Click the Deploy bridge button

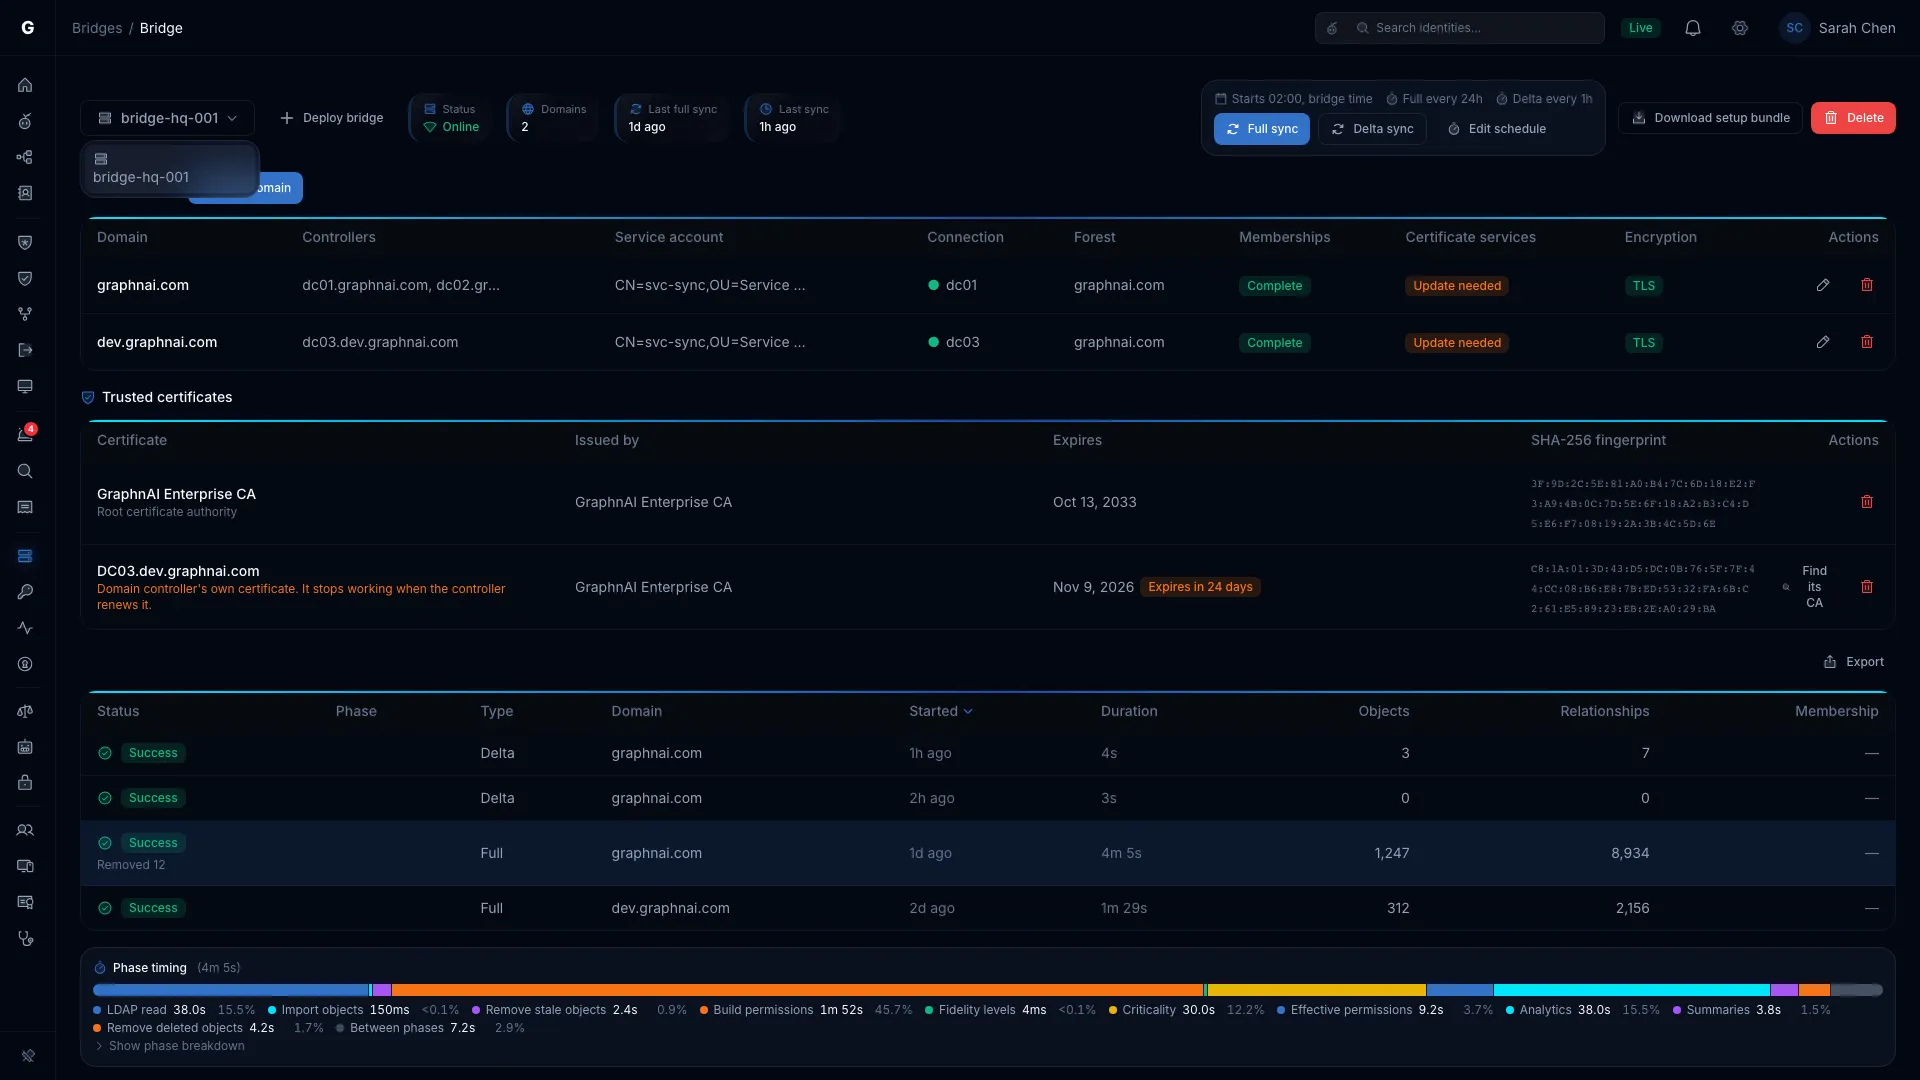click(332, 118)
